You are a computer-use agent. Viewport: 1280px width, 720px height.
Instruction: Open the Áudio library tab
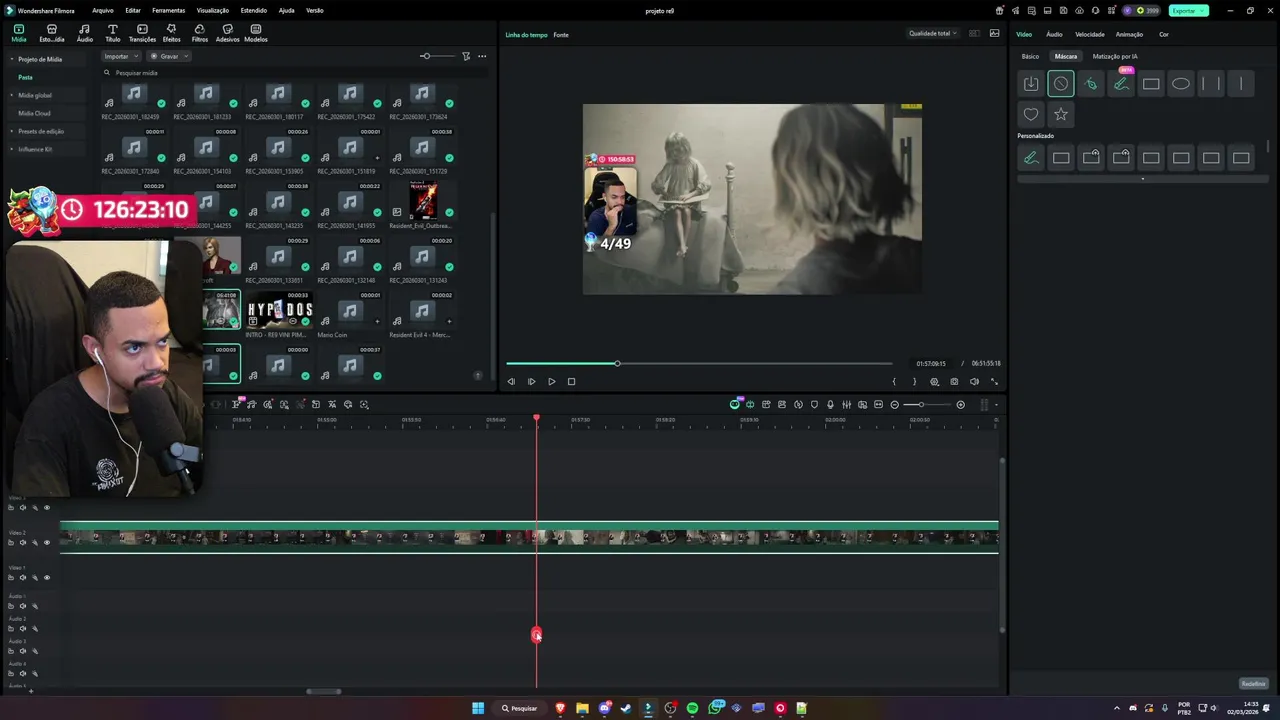pyautogui.click(x=84, y=33)
